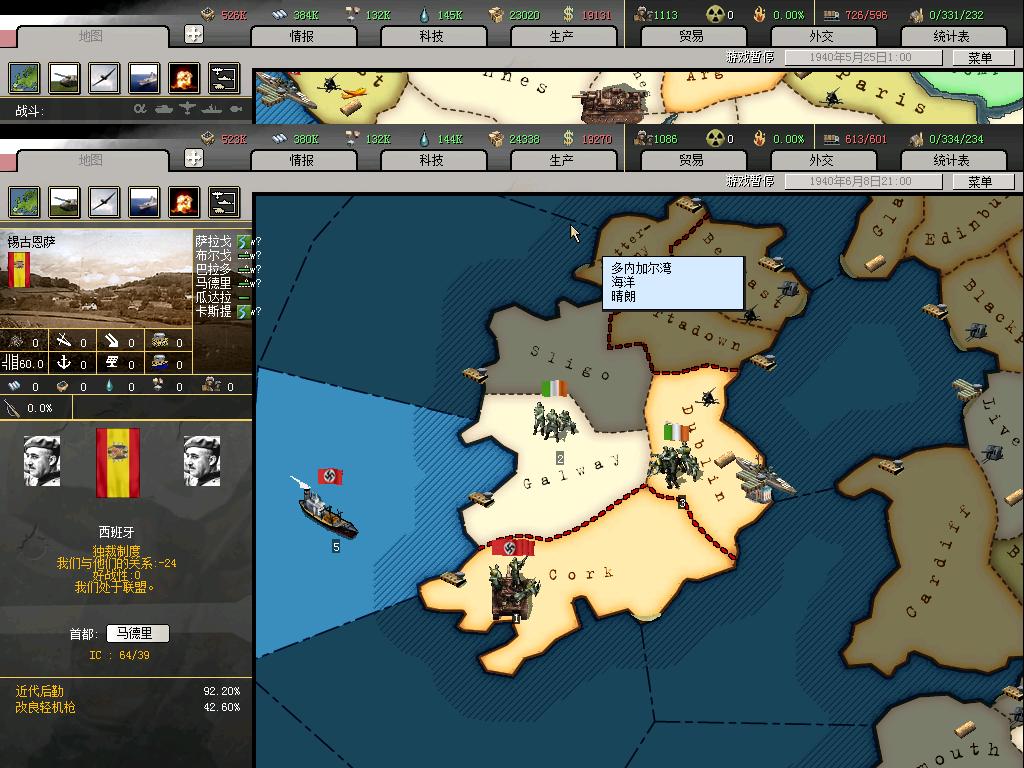Select the aircraft units icon in the upper game view
Image resolution: width=1024 pixels, height=768 pixels.
click(x=104, y=78)
